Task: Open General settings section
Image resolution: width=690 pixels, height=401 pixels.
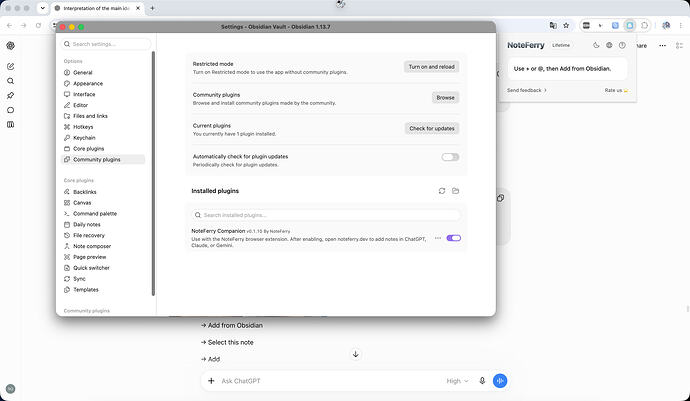Action: point(83,73)
